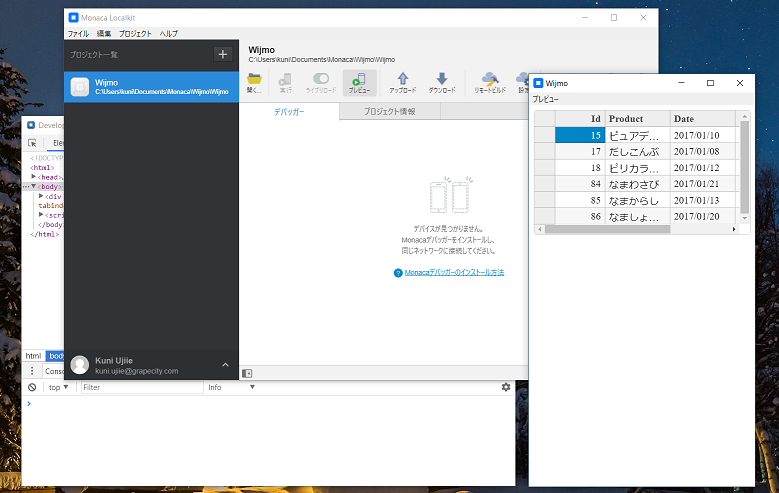Click grid scroll down arrow

[744, 218]
